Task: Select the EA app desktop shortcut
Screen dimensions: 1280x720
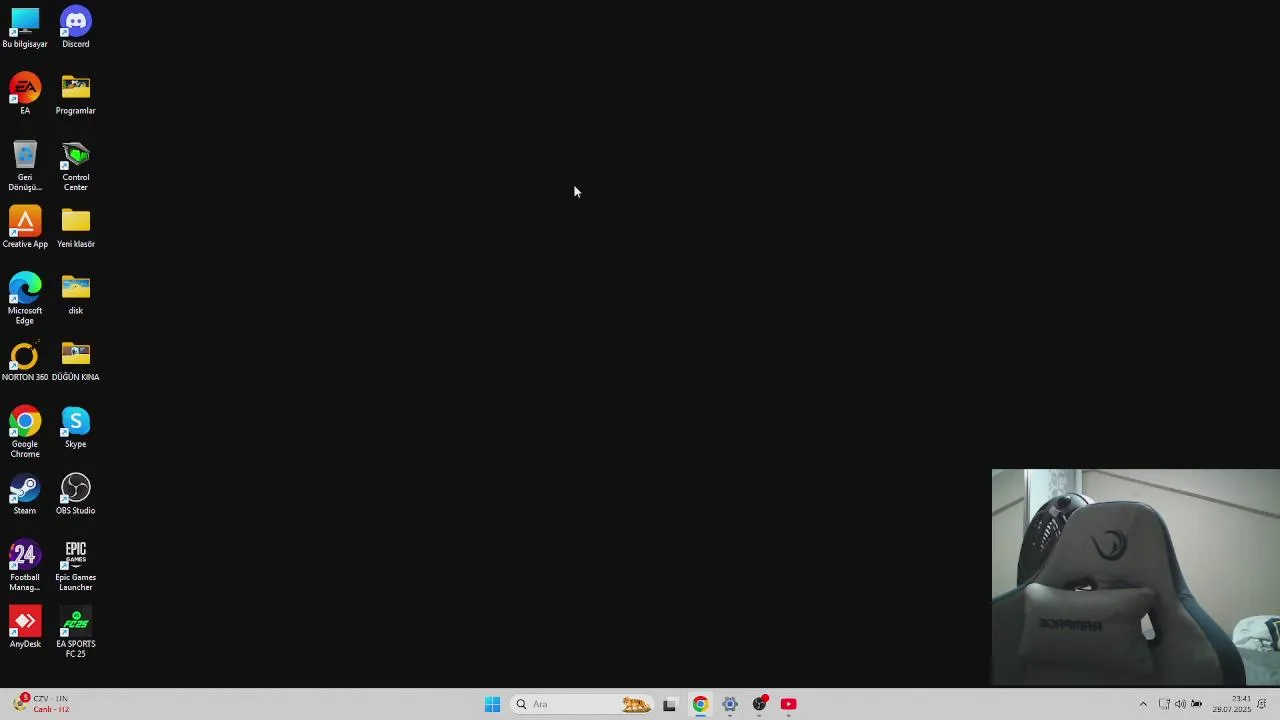Action: click(25, 94)
